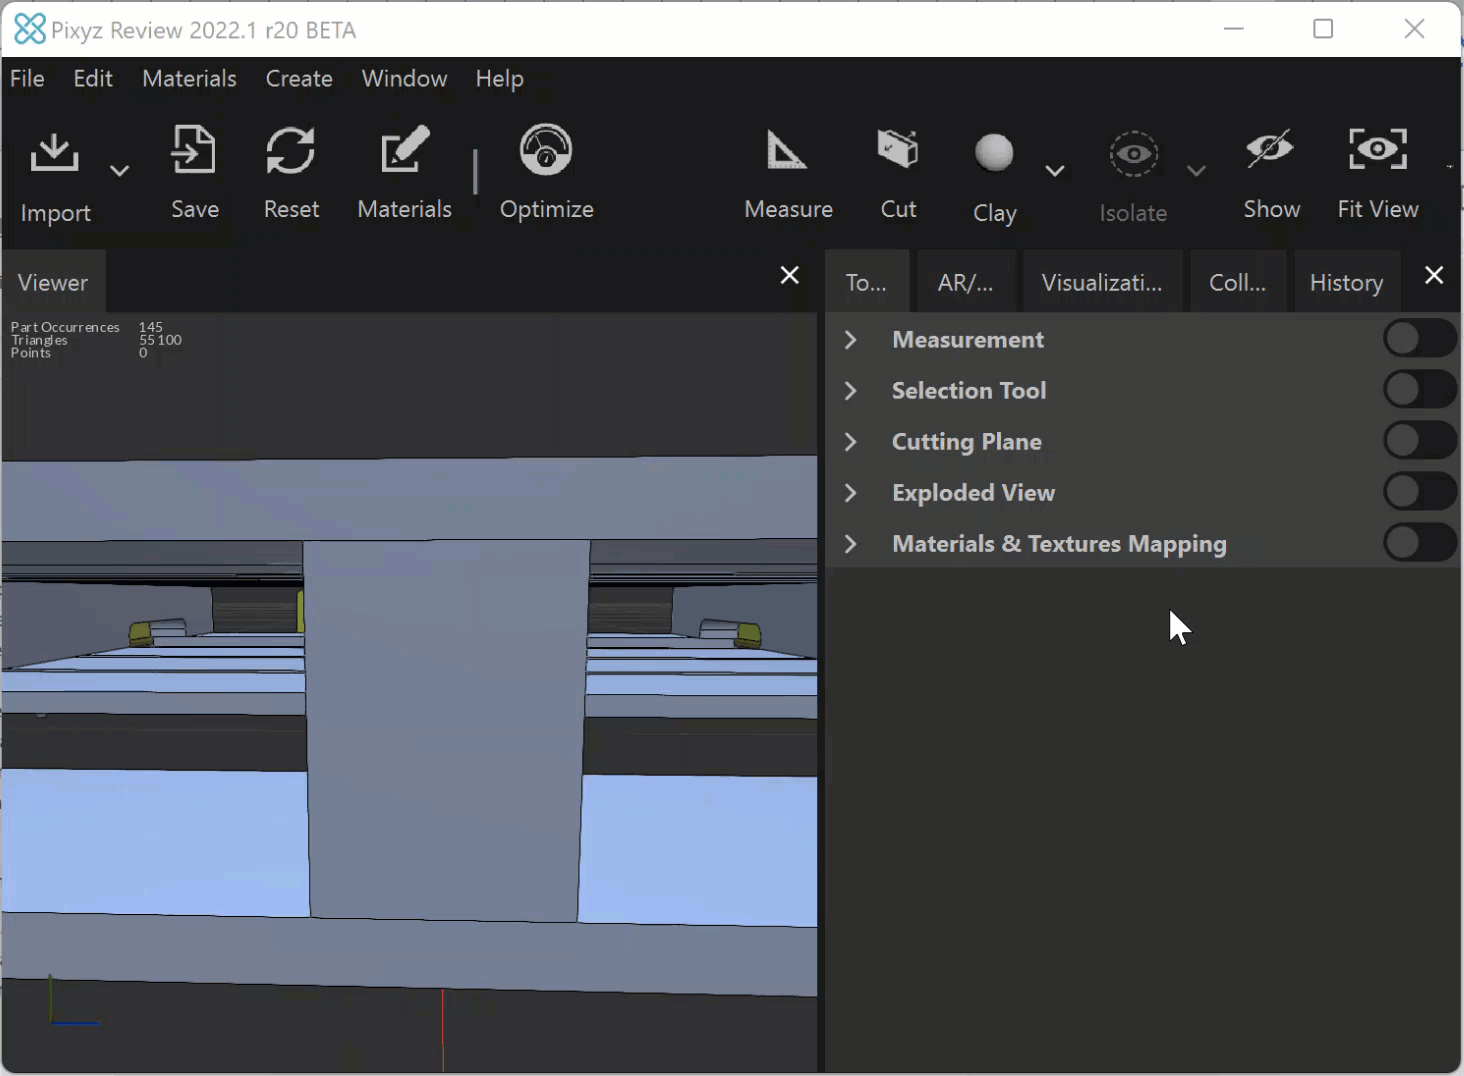The width and height of the screenshot is (1464, 1076).
Task: Open the File menu
Action: click(27, 78)
